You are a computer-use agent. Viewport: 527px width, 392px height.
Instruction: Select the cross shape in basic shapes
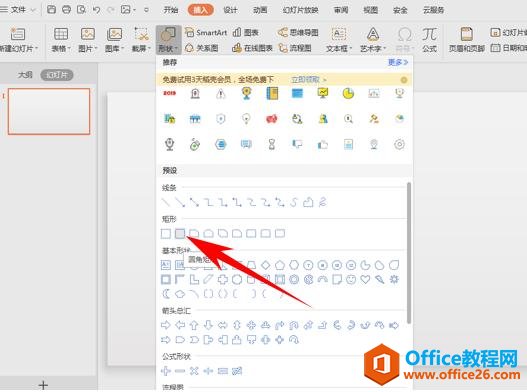[222, 279]
